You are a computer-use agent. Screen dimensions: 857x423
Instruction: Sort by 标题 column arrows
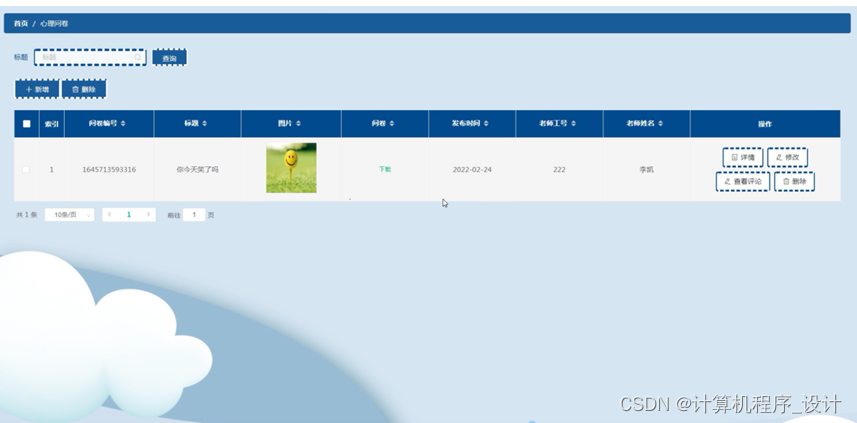point(204,124)
